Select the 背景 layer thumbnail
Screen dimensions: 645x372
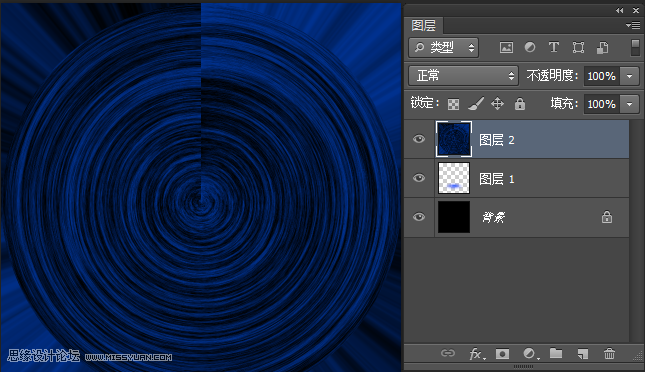(454, 217)
